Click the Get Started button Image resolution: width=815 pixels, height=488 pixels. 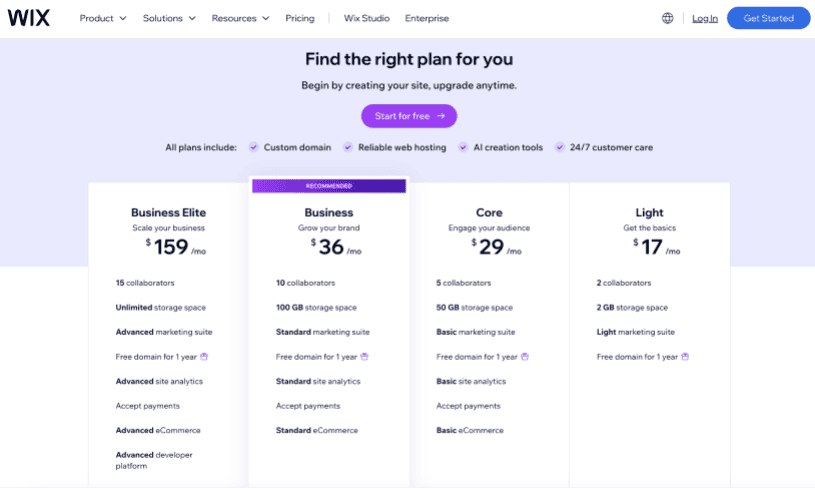click(x=768, y=18)
